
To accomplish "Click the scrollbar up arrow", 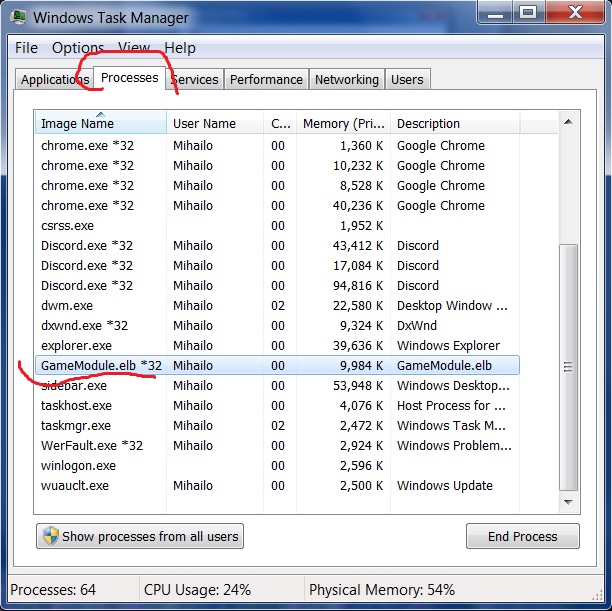I will pyautogui.click(x=568, y=122).
